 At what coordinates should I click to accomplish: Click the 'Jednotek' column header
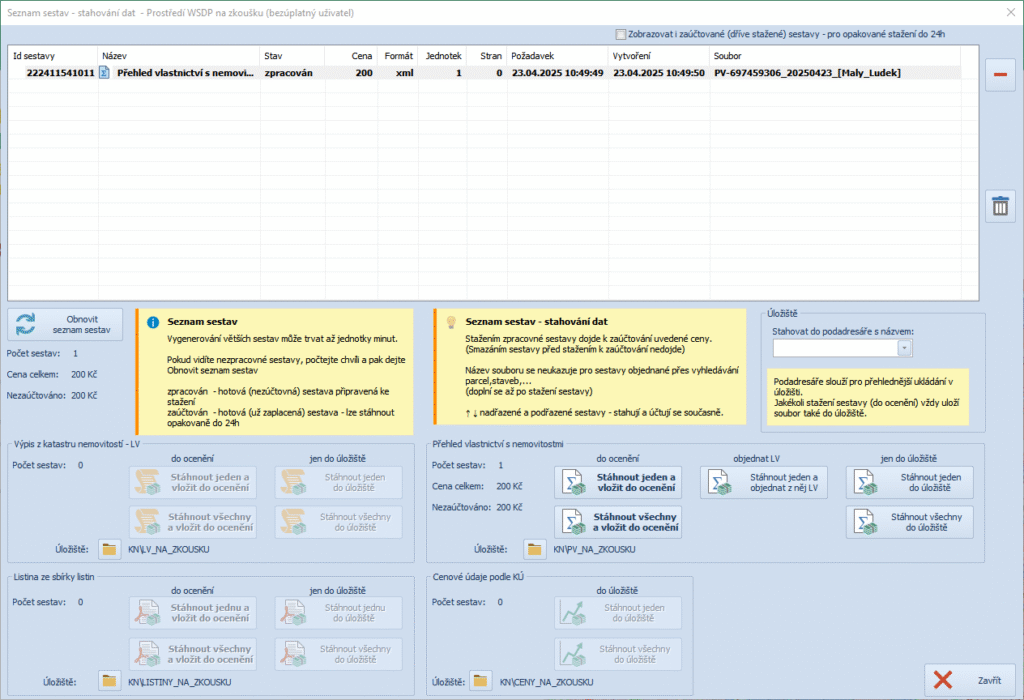[x=442, y=56]
